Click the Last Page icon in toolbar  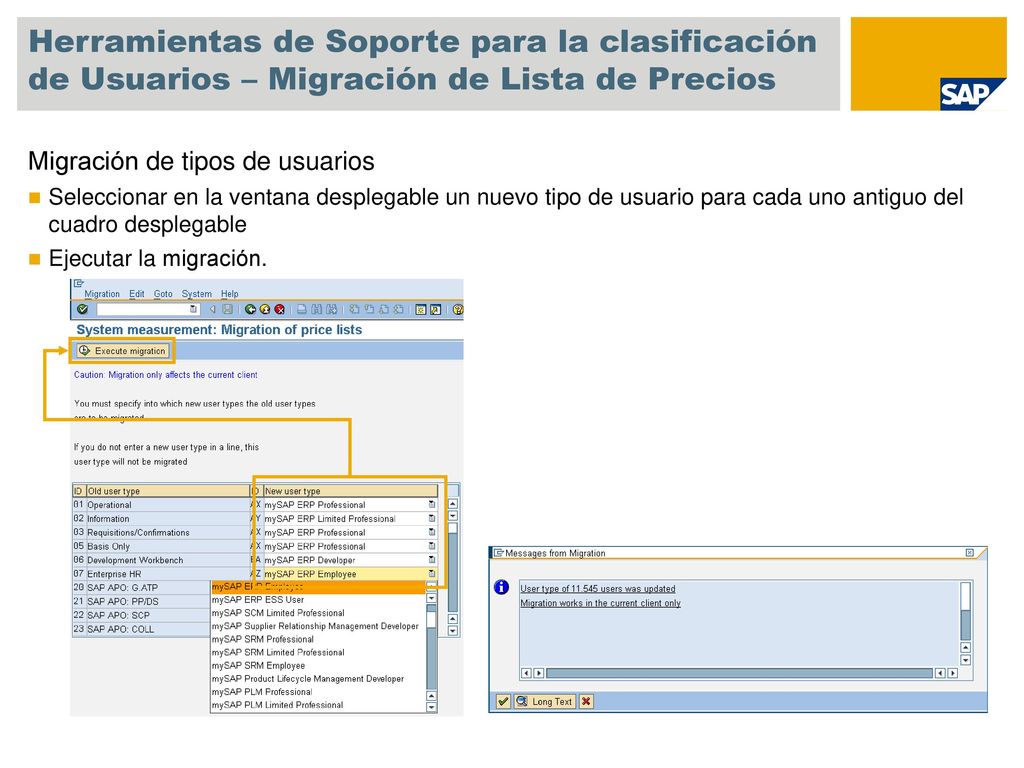pyautogui.click(x=398, y=310)
